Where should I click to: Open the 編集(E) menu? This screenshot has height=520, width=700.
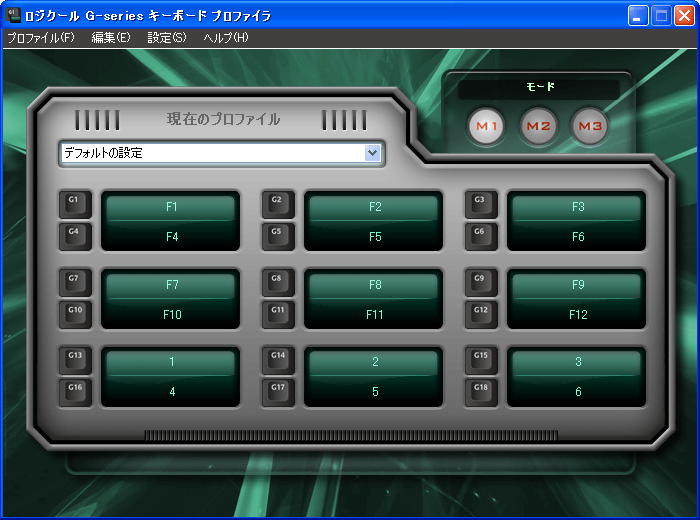tap(111, 38)
